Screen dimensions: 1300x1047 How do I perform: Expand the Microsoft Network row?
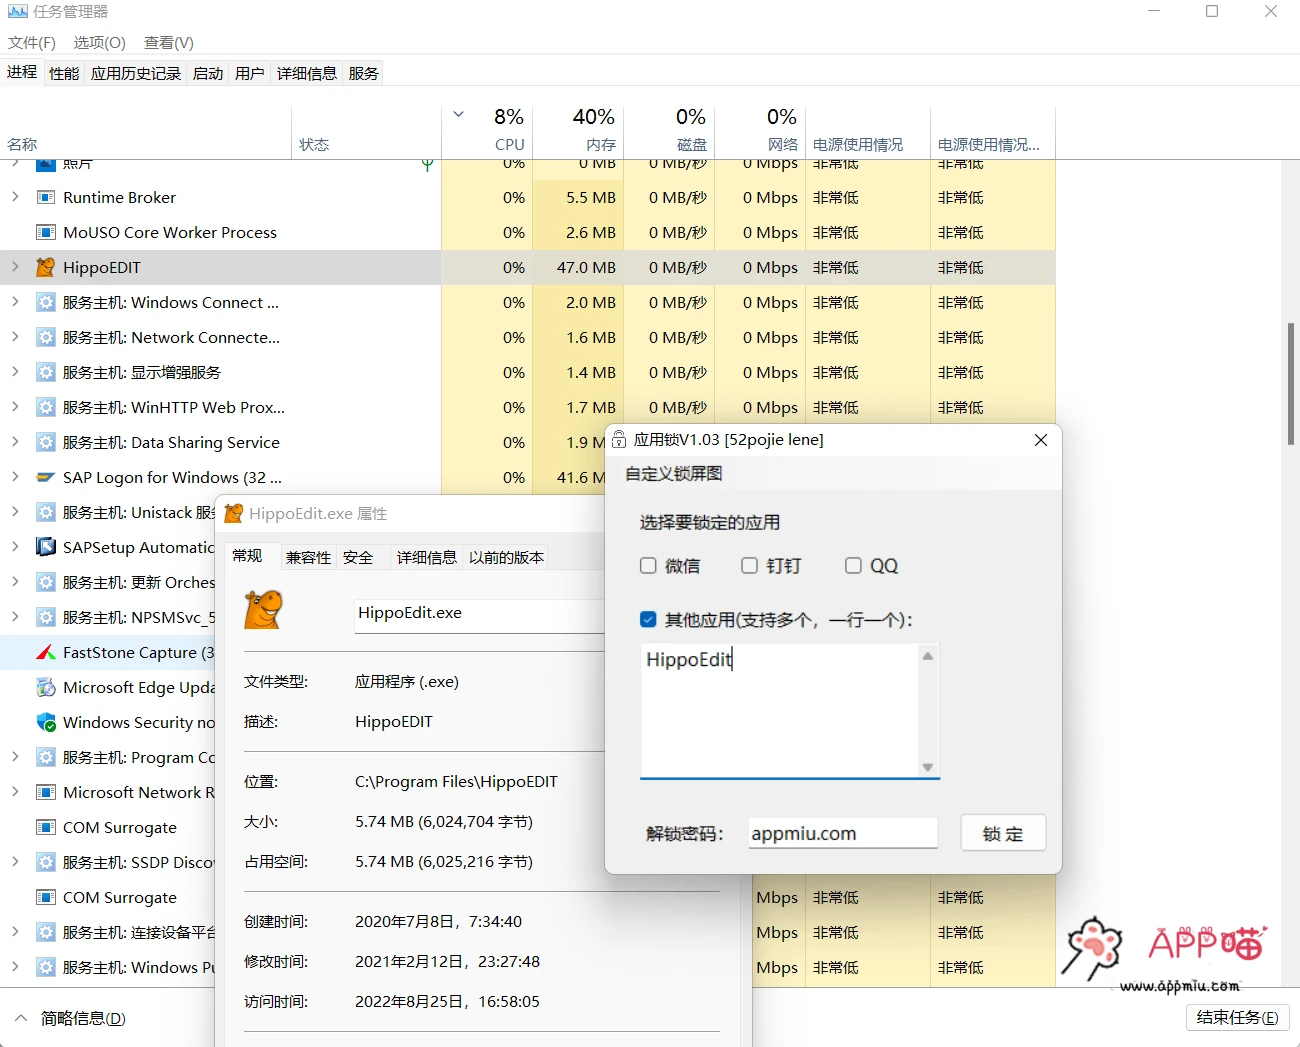click(15, 792)
